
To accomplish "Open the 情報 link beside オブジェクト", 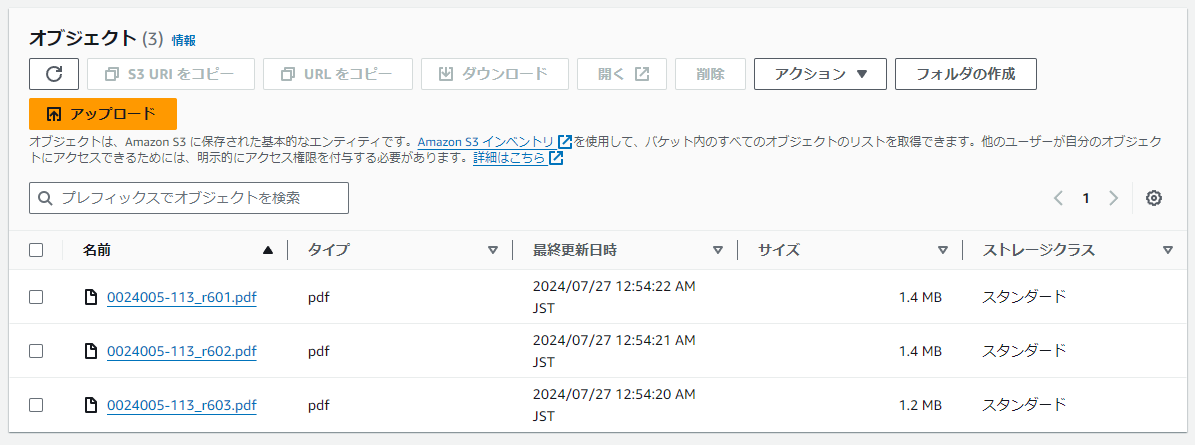I will tap(184, 40).
